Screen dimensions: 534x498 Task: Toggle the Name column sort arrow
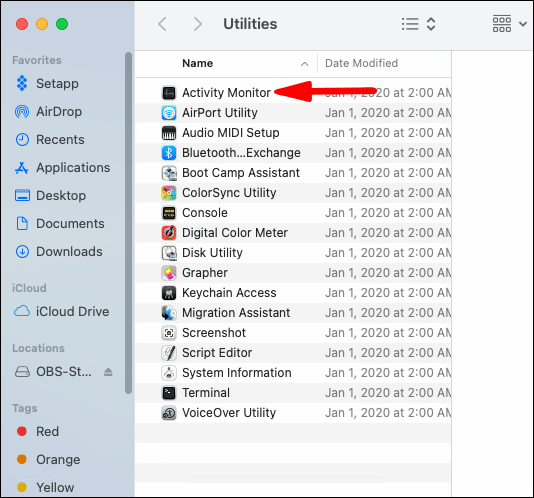304,64
